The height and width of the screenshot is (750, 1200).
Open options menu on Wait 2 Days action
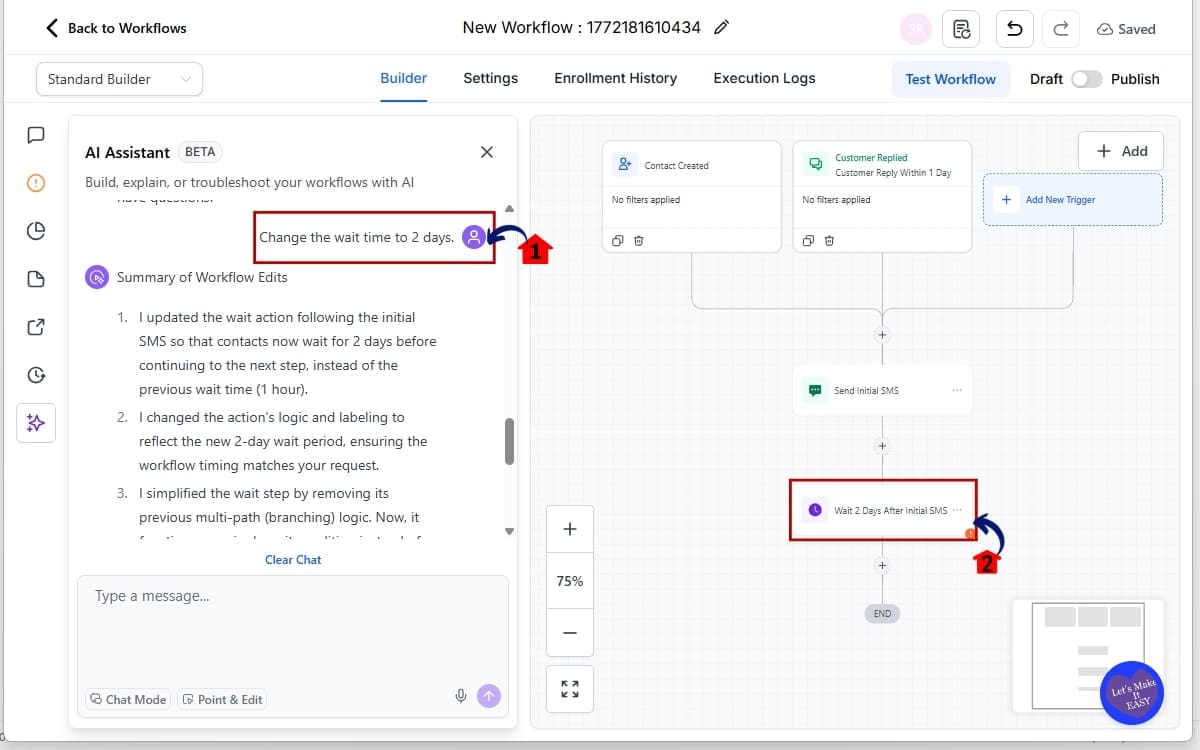[x=957, y=509]
